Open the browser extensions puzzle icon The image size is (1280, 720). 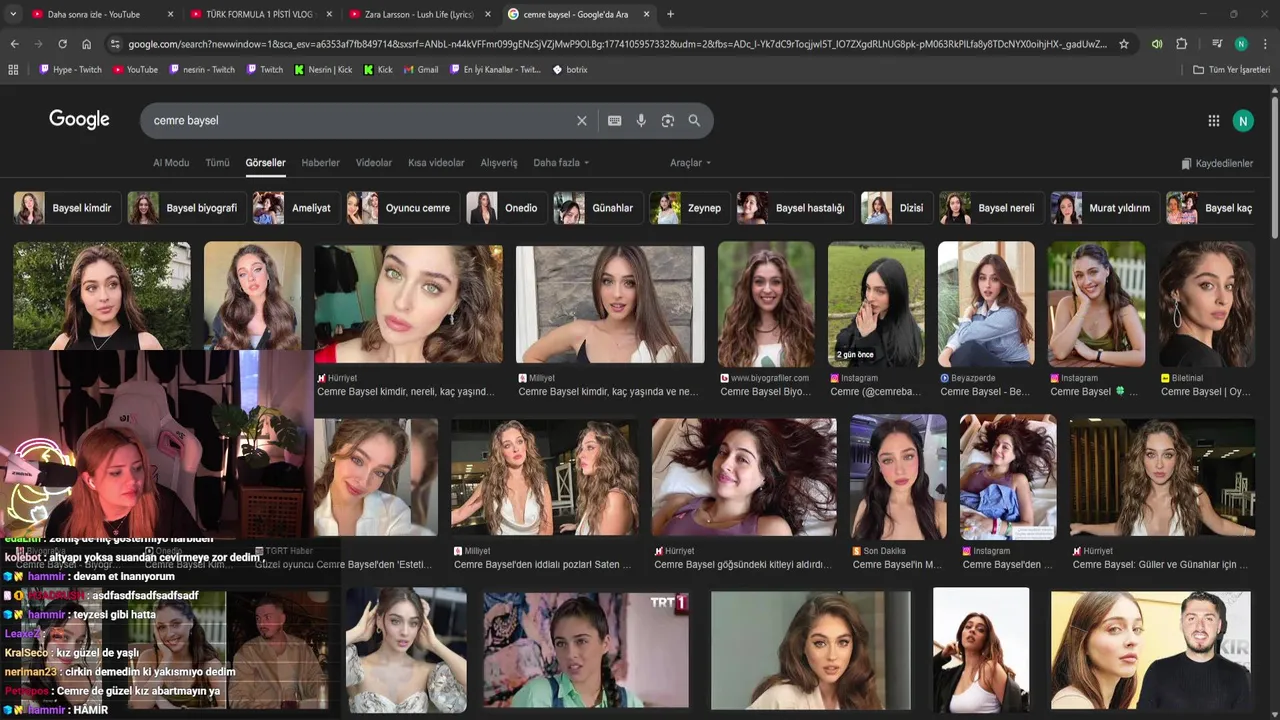click(x=1181, y=44)
